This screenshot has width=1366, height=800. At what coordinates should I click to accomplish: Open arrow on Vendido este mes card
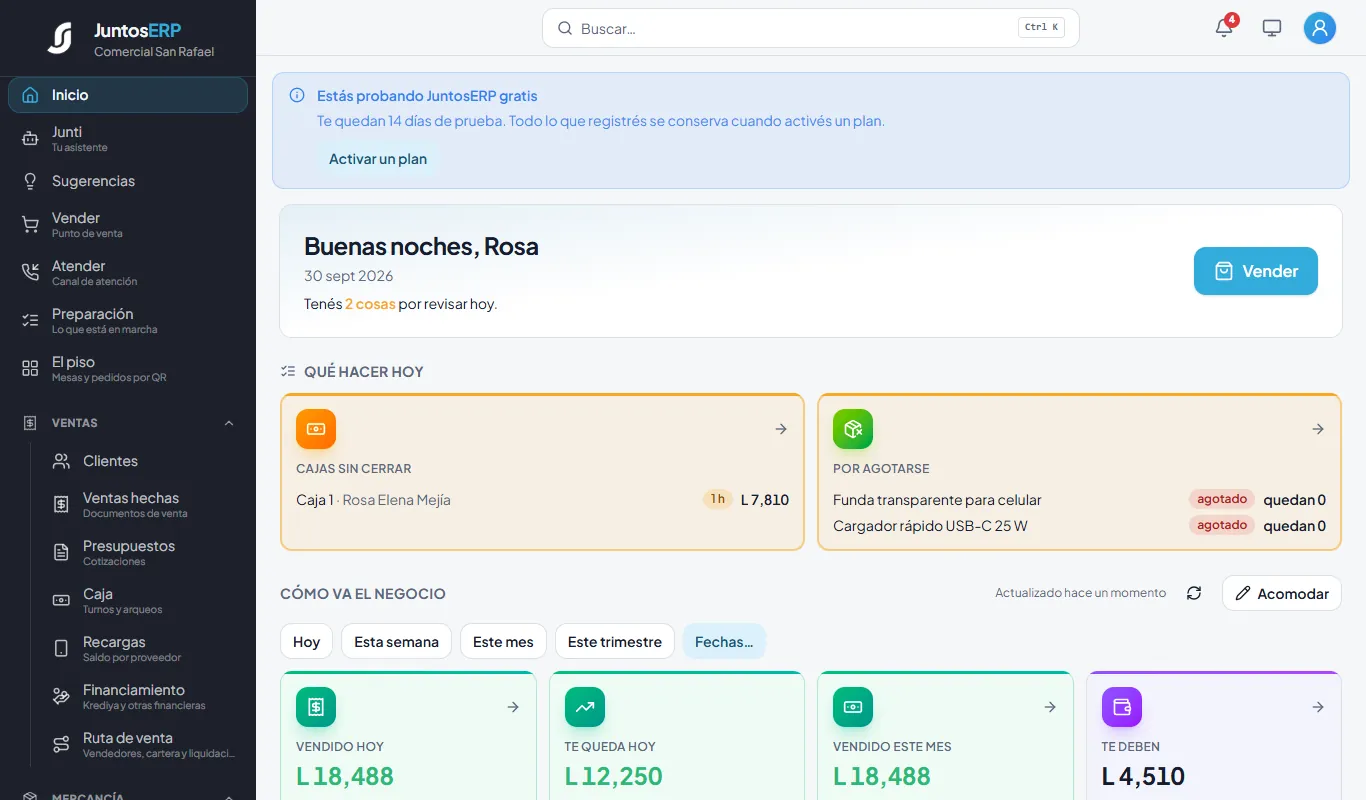pos(1050,707)
